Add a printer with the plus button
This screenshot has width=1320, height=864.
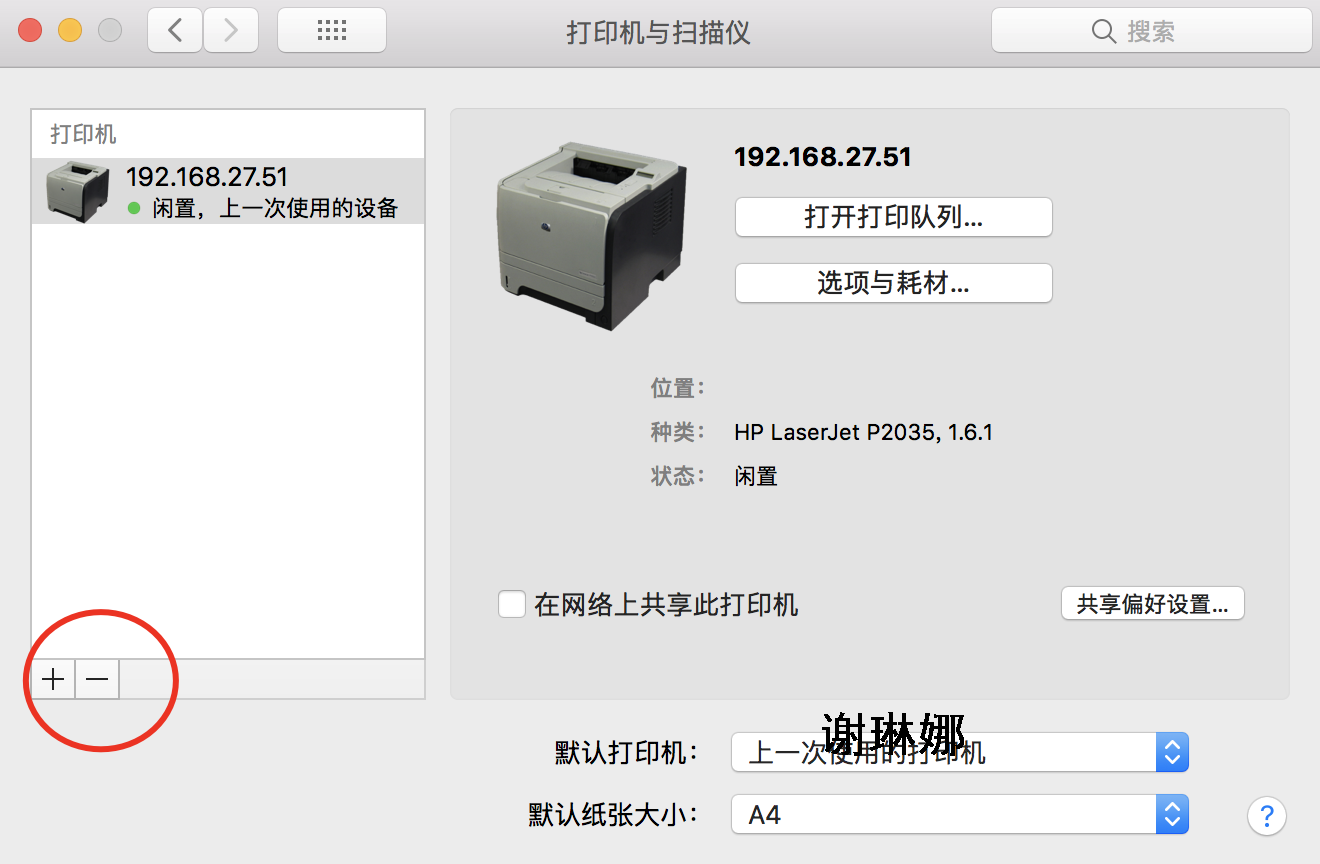coord(53,679)
